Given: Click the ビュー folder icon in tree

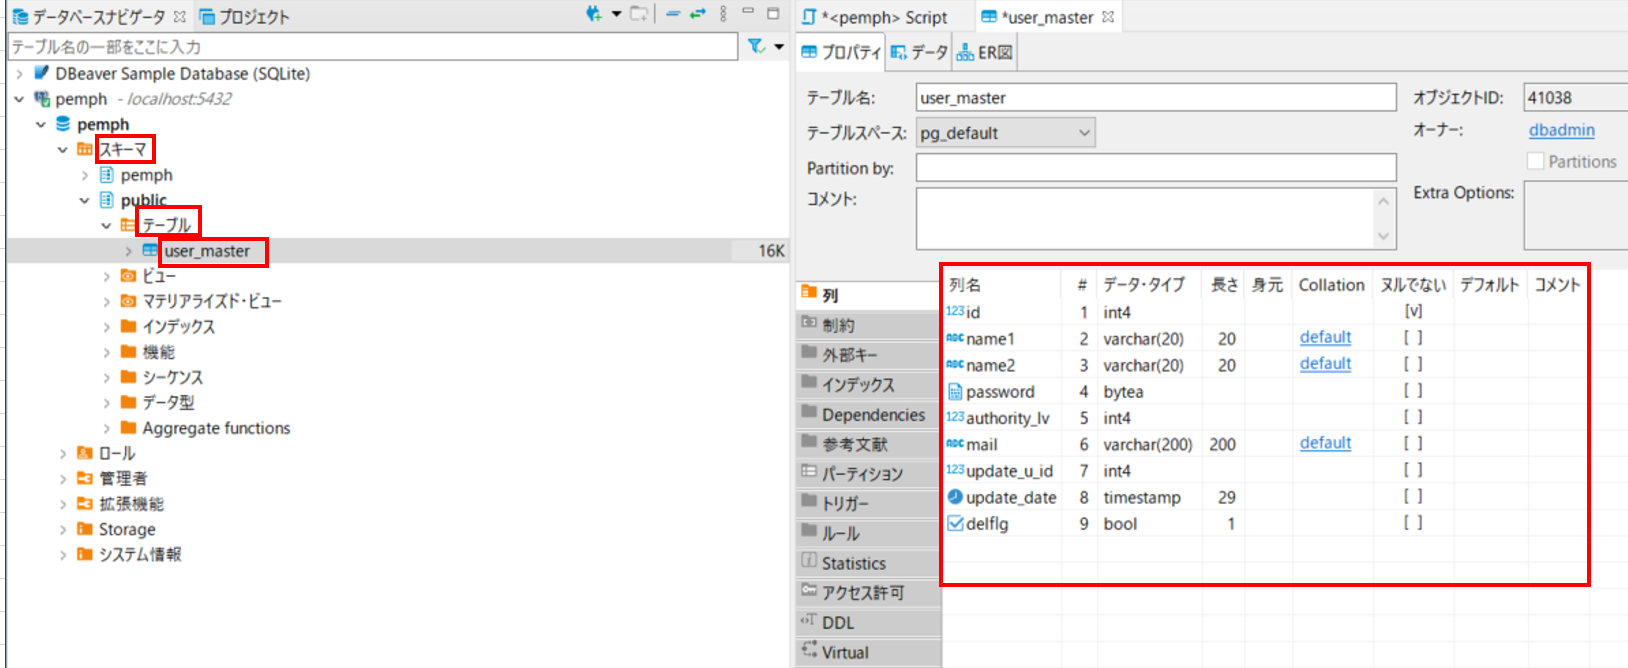Looking at the screenshot, I should 128,276.
